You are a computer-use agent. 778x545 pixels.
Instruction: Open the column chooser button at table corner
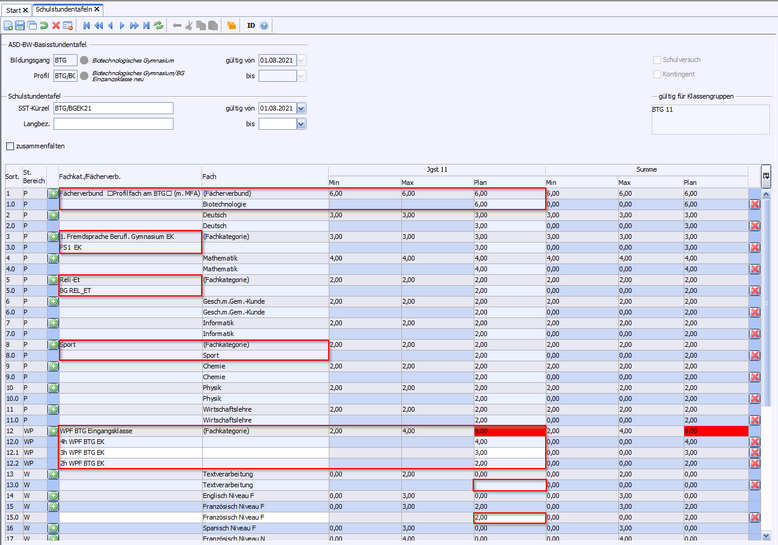coord(766,174)
